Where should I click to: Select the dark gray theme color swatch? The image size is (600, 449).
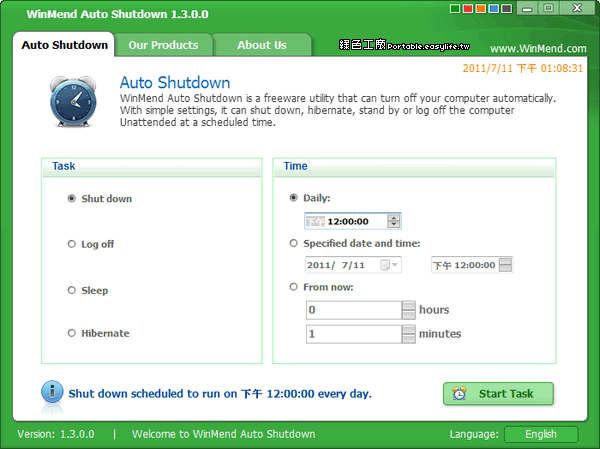point(507,9)
